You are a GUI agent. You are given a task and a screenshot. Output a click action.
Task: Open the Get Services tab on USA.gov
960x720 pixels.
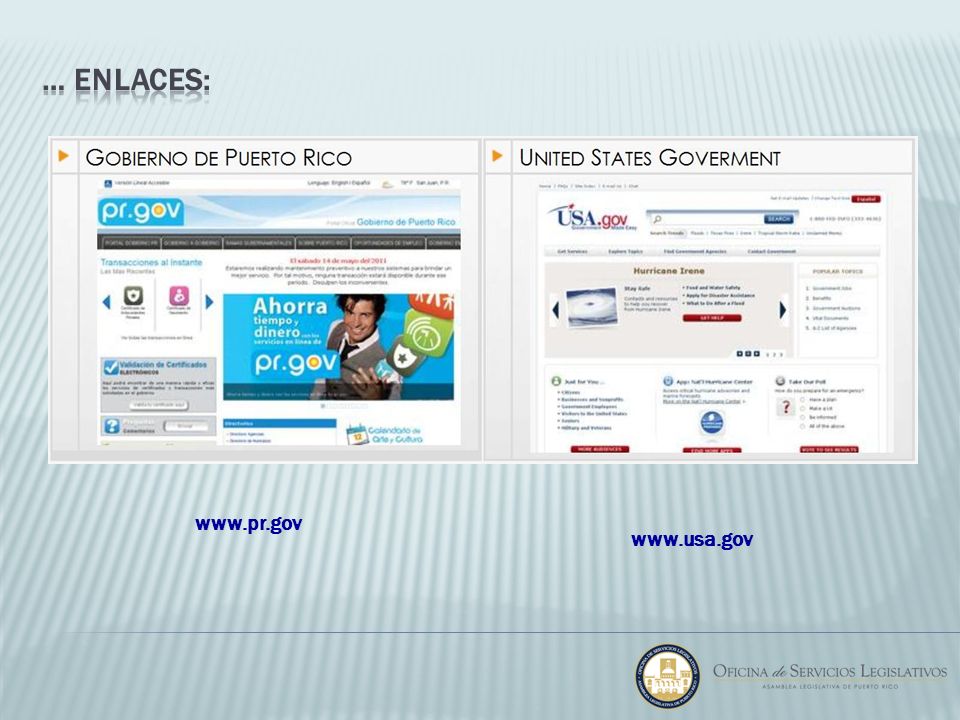(x=572, y=252)
